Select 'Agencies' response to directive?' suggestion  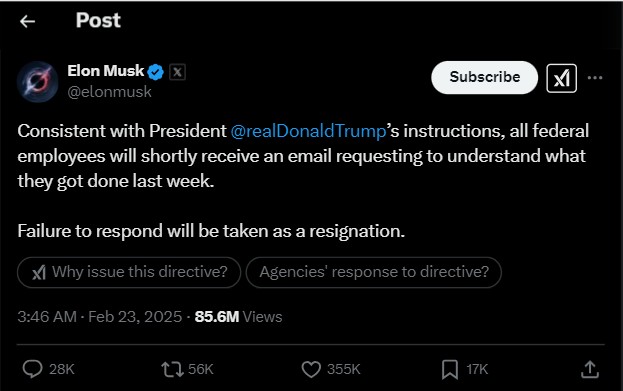pos(373,272)
